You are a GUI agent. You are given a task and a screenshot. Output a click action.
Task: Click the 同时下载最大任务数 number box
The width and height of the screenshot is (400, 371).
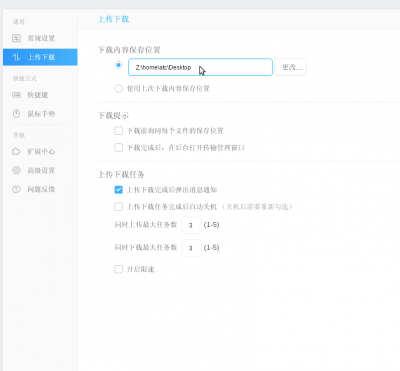click(x=191, y=248)
